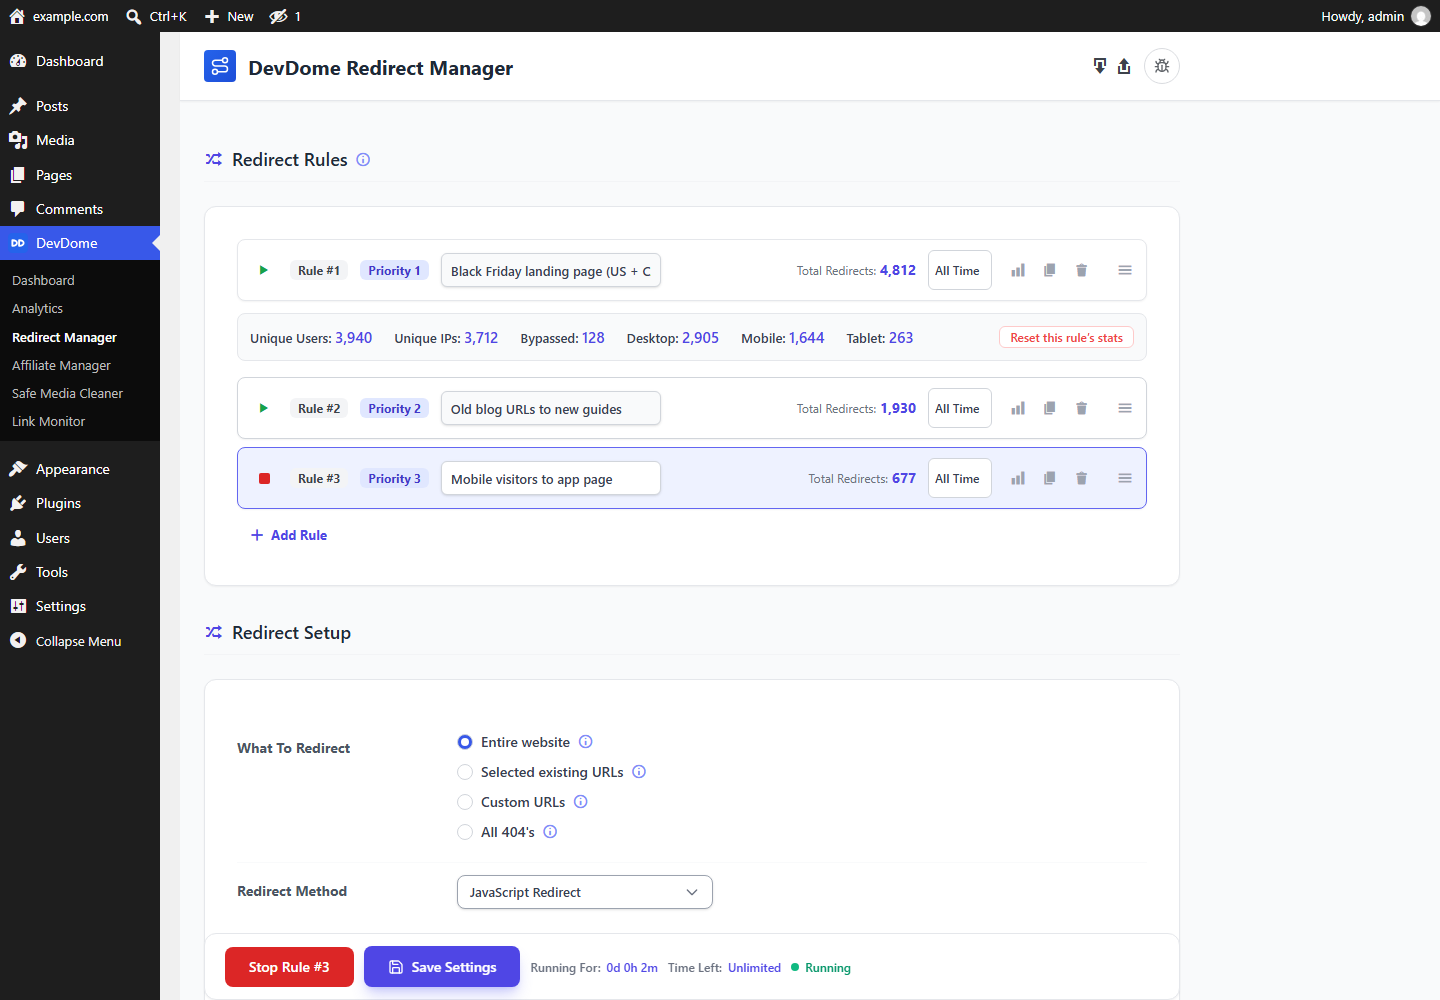Click the Rule #3 reorder handle
1440x1000 pixels.
(x=1125, y=478)
